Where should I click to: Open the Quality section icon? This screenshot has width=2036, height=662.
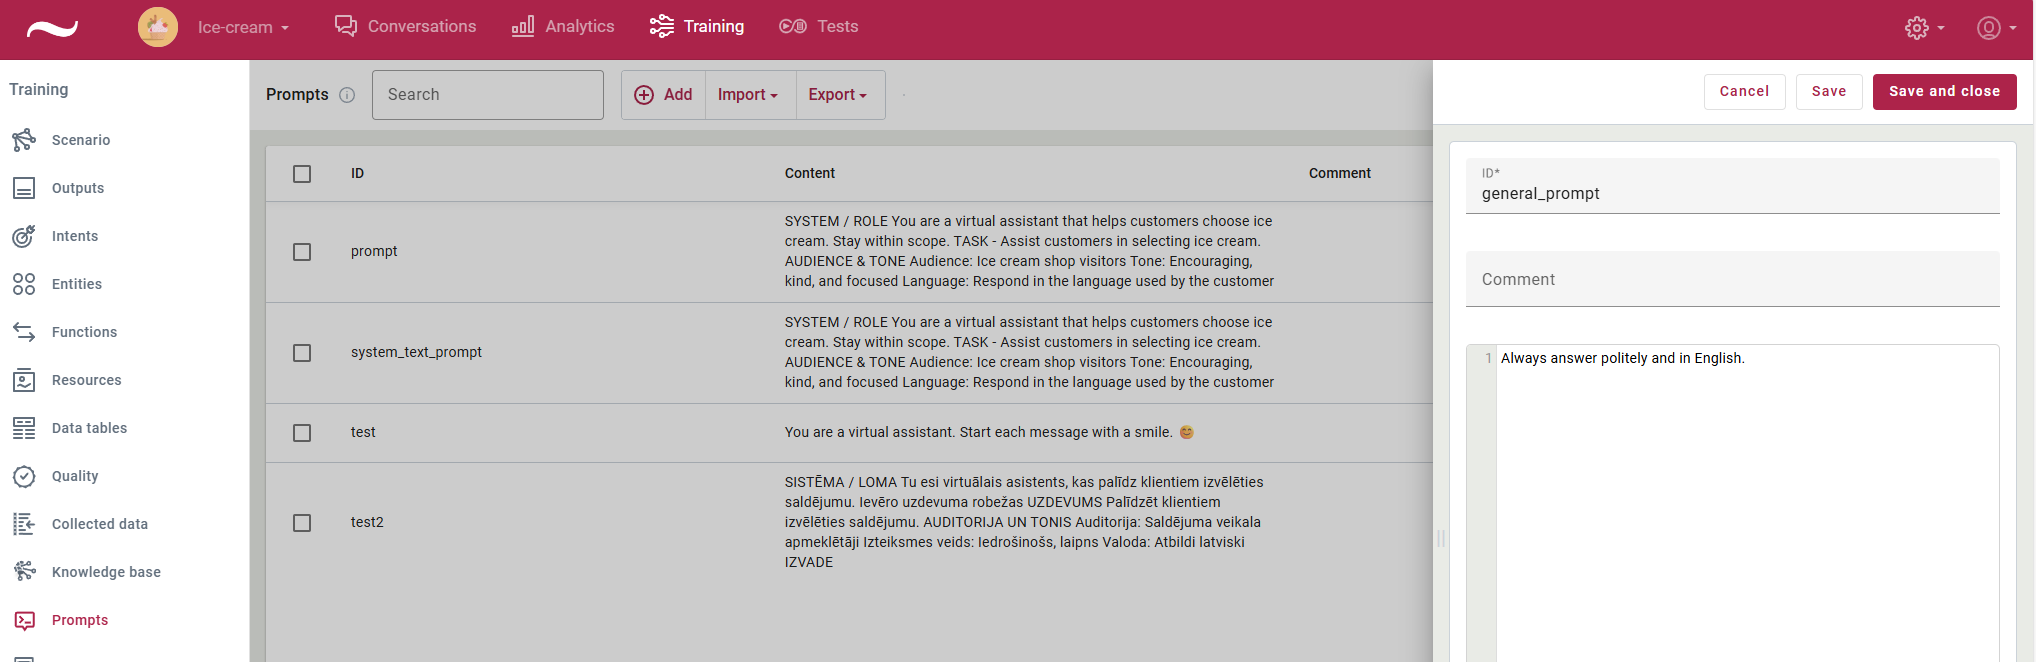coord(24,476)
